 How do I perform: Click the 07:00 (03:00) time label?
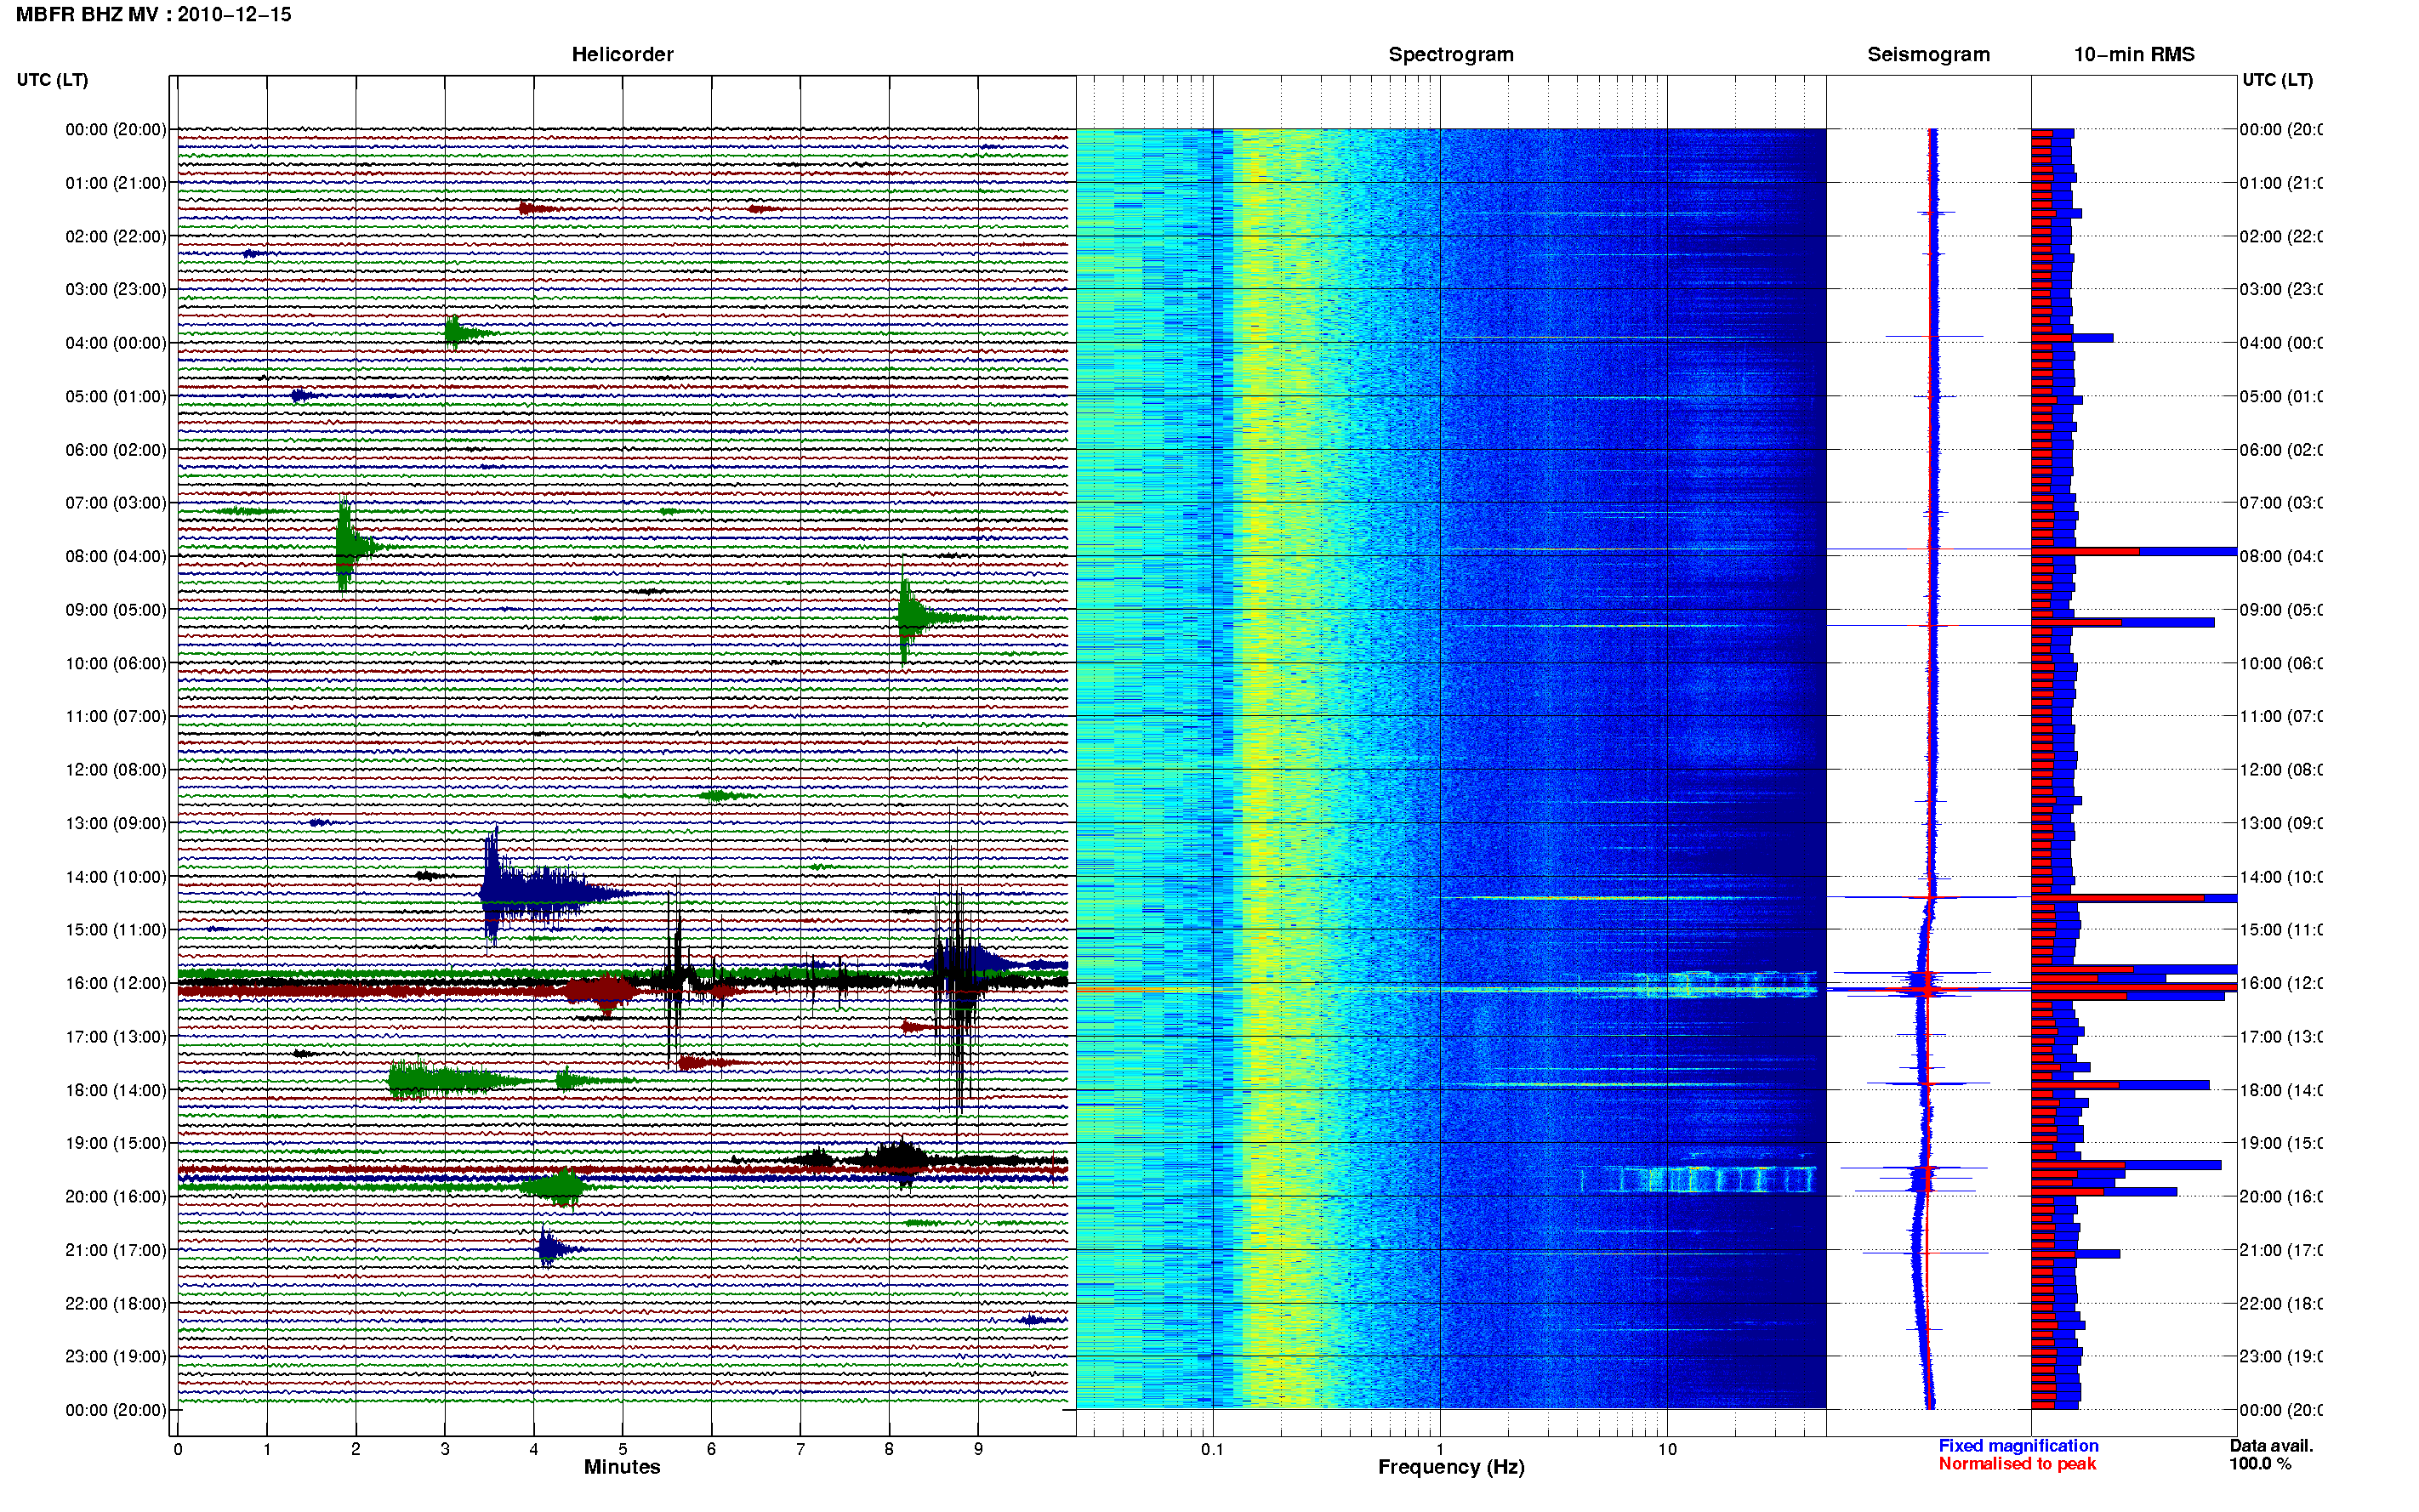point(116,502)
